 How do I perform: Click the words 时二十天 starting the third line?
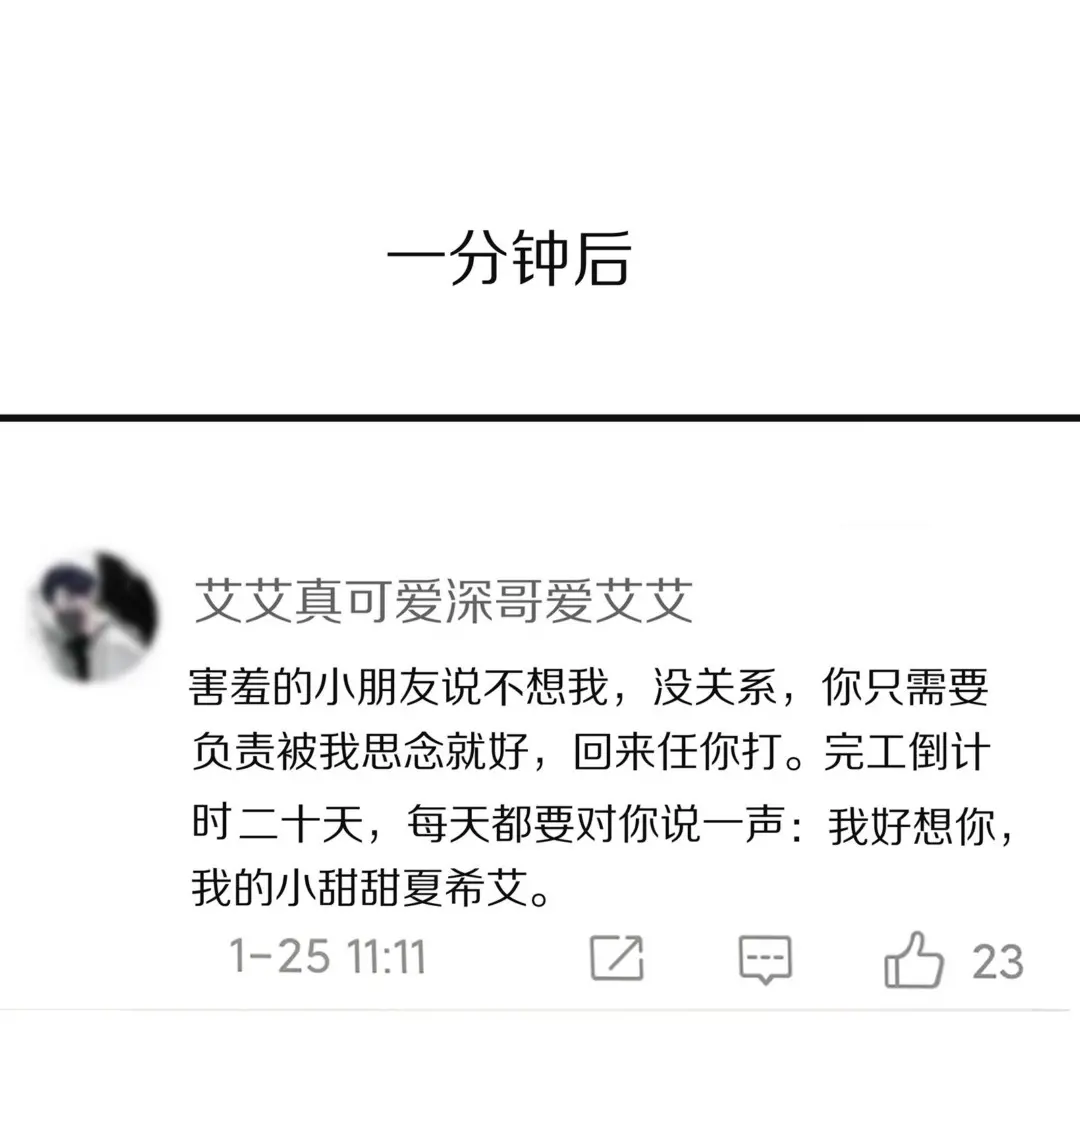coord(278,824)
